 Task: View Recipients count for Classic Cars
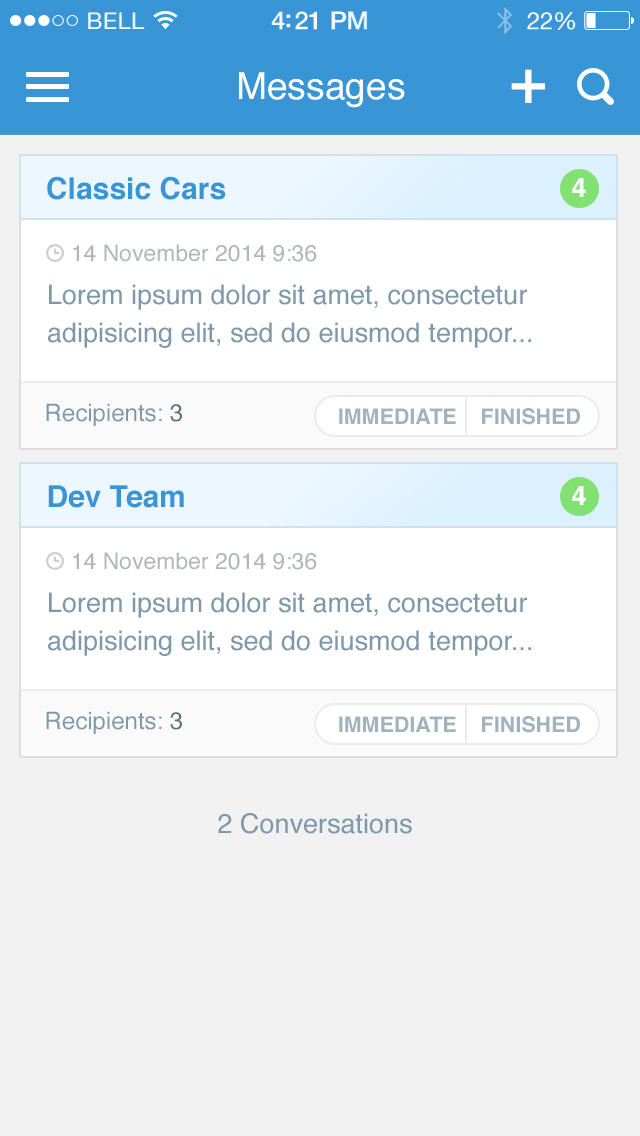point(114,413)
